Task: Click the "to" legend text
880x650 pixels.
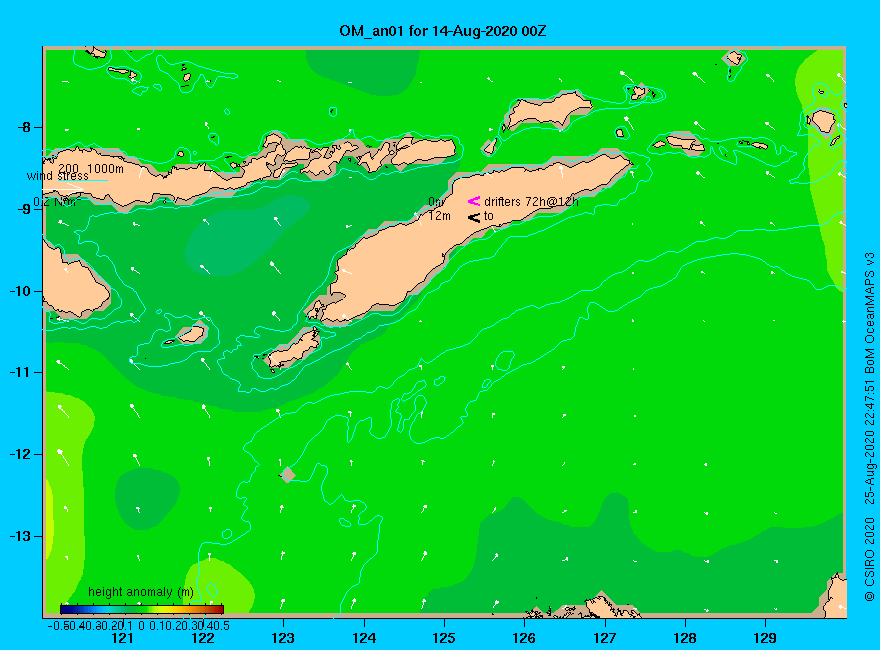Action: point(489,216)
